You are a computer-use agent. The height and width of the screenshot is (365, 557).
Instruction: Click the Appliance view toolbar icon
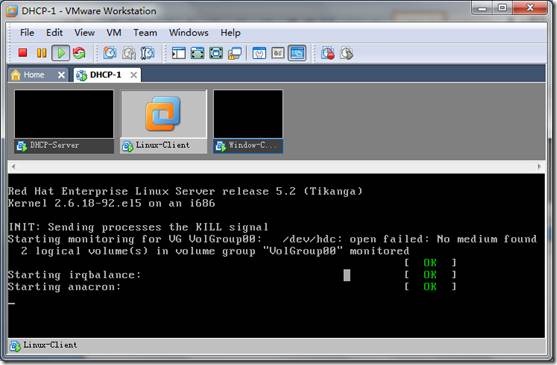pos(278,53)
